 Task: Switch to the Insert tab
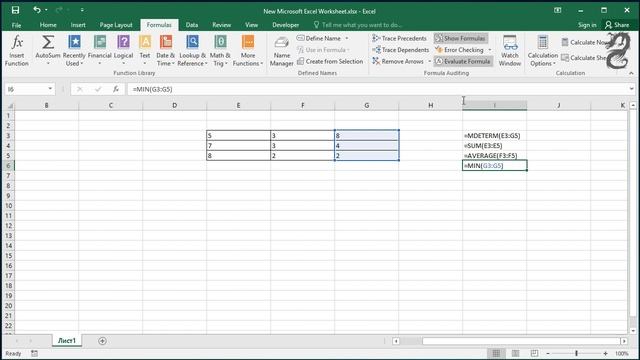78,25
